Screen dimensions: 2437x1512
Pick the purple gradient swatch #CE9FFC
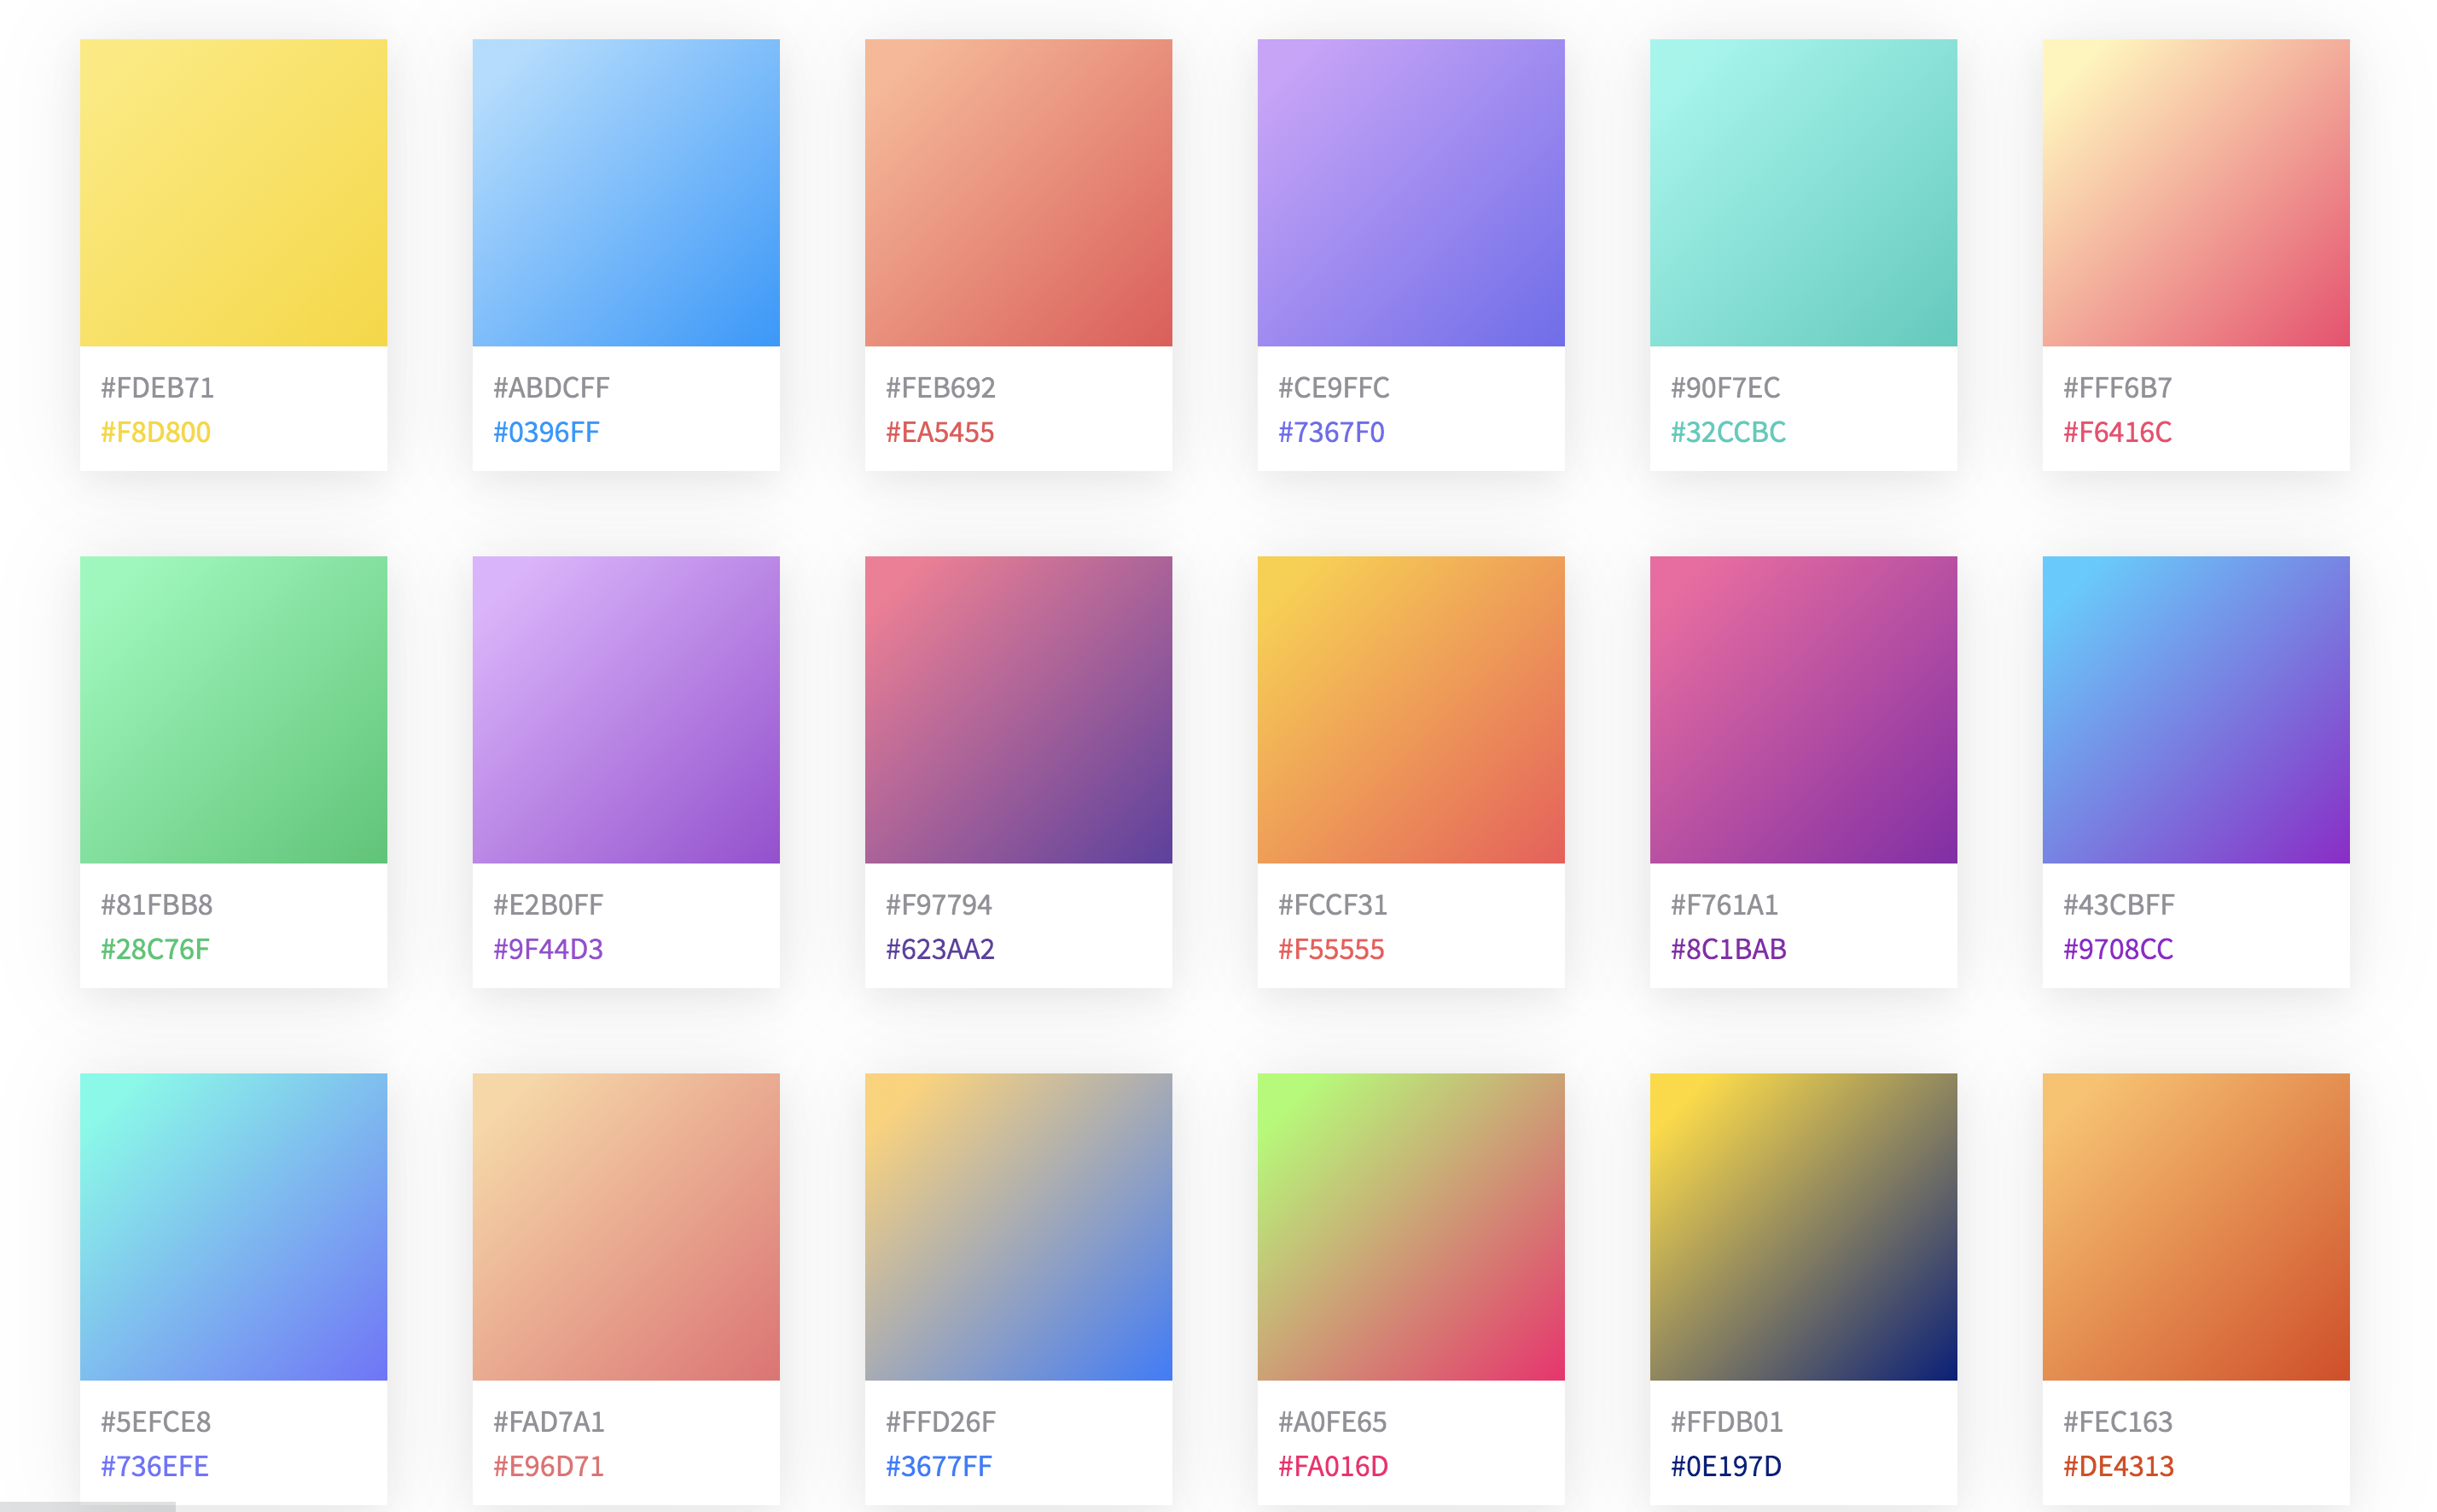(1410, 192)
